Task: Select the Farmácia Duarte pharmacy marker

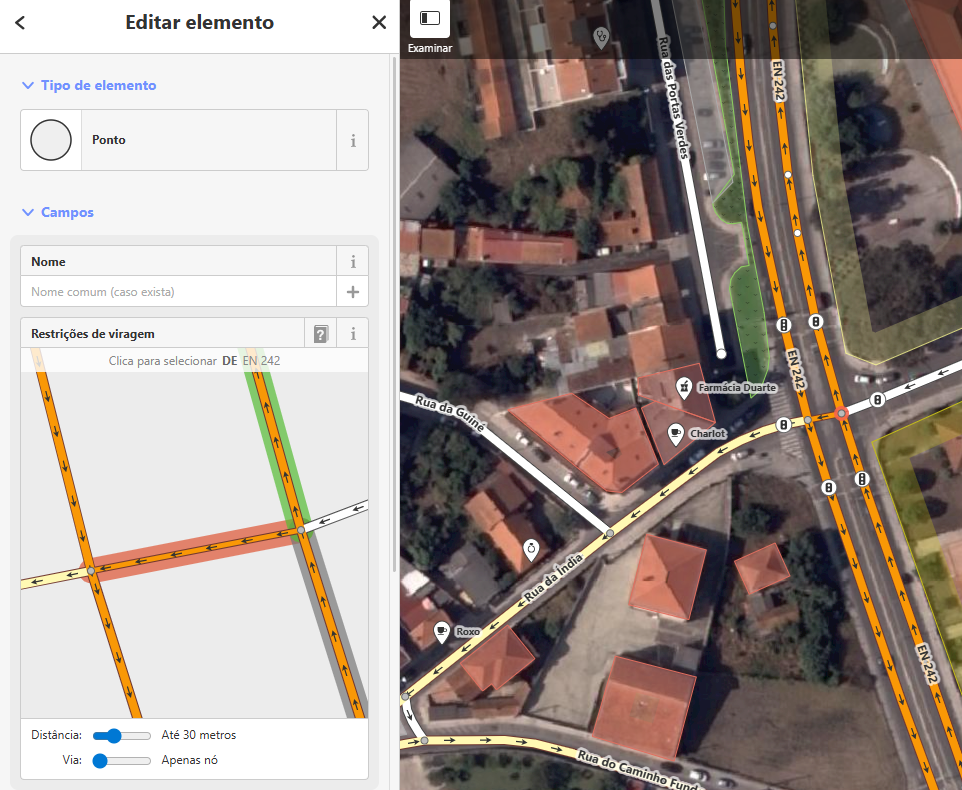Action: (684, 387)
